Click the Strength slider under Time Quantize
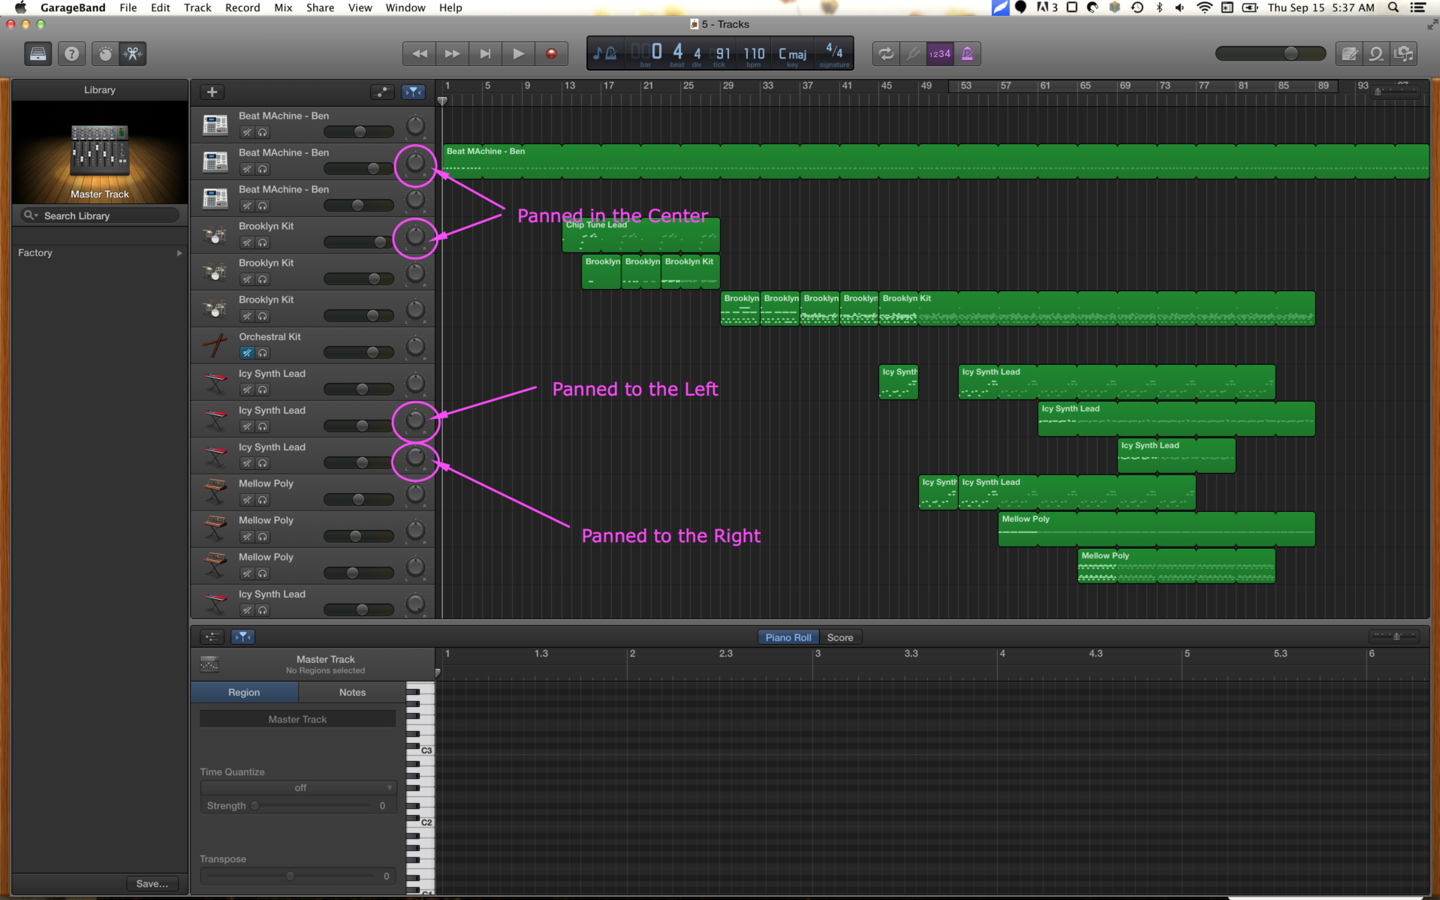The width and height of the screenshot is (1440, 900). tap(312, 806)
